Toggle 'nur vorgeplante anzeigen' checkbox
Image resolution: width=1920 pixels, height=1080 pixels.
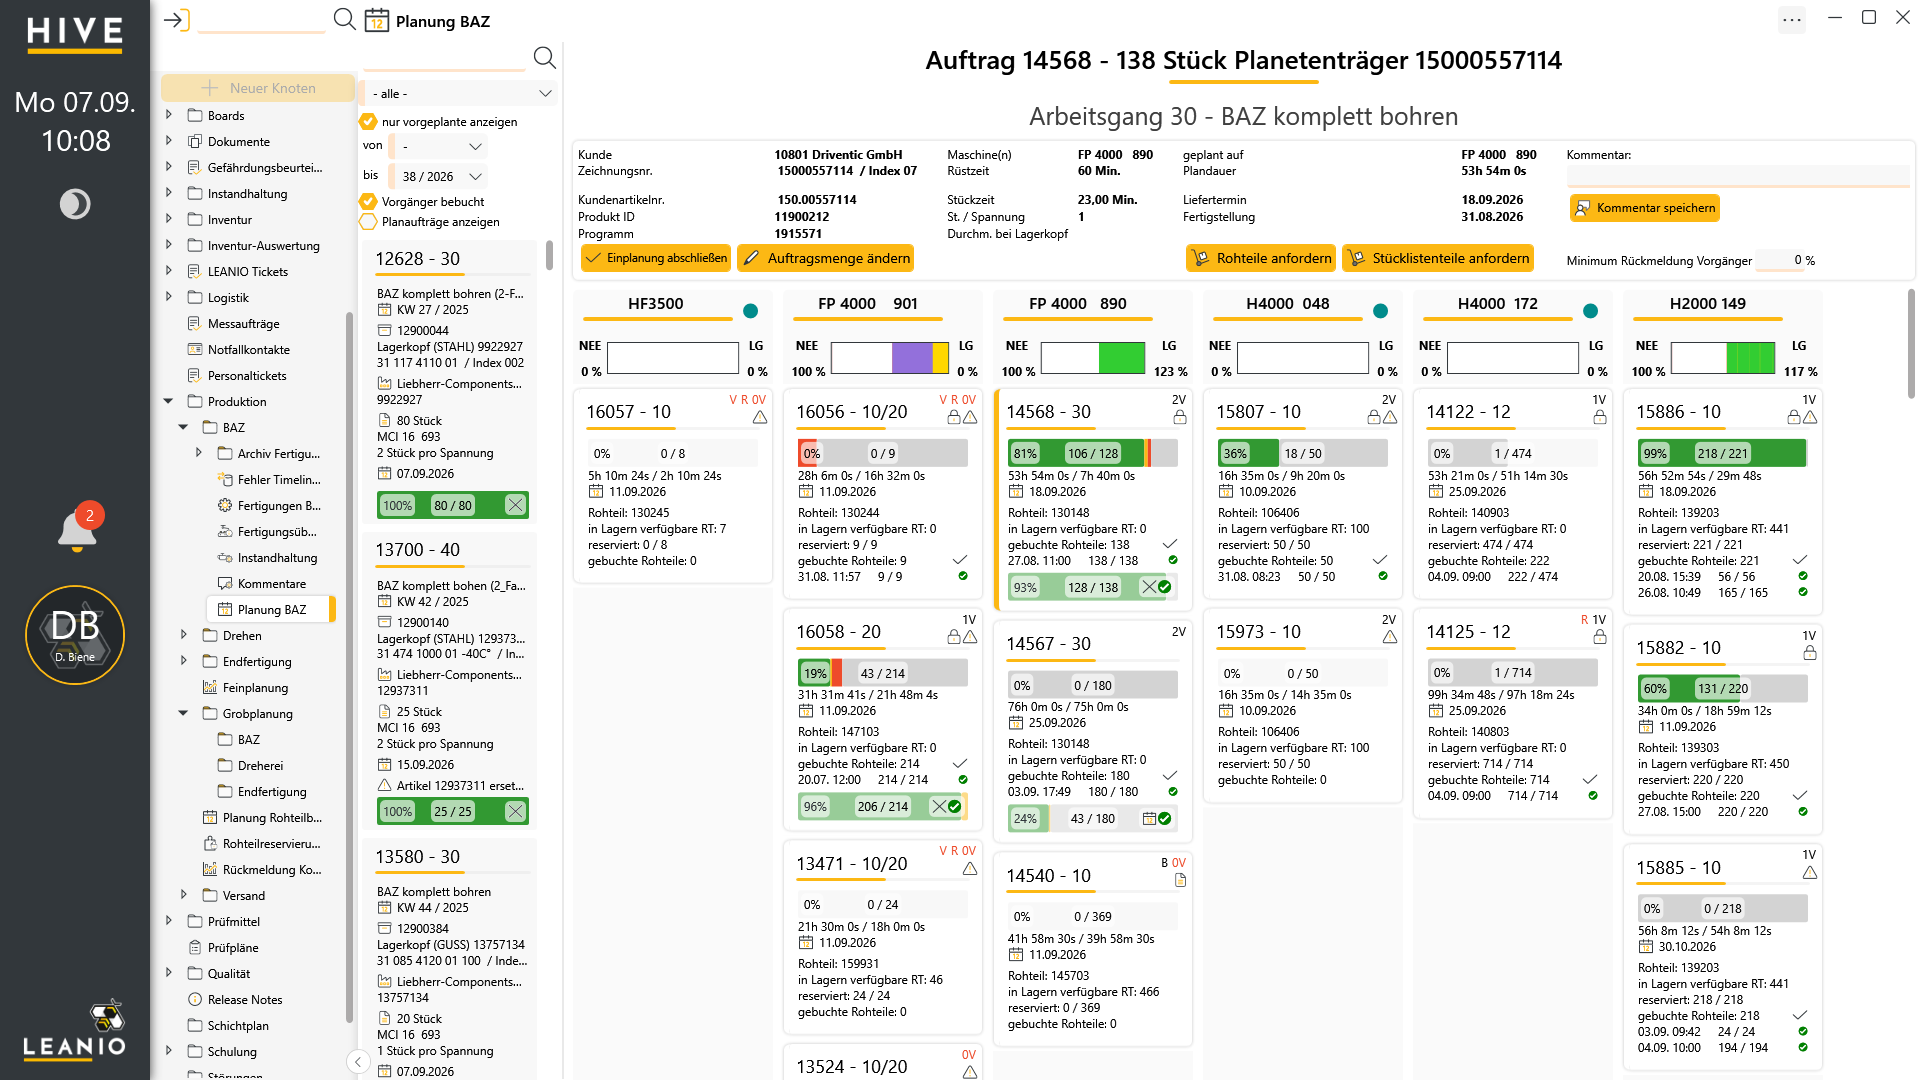pyautogui.click(x=368, y=122)
